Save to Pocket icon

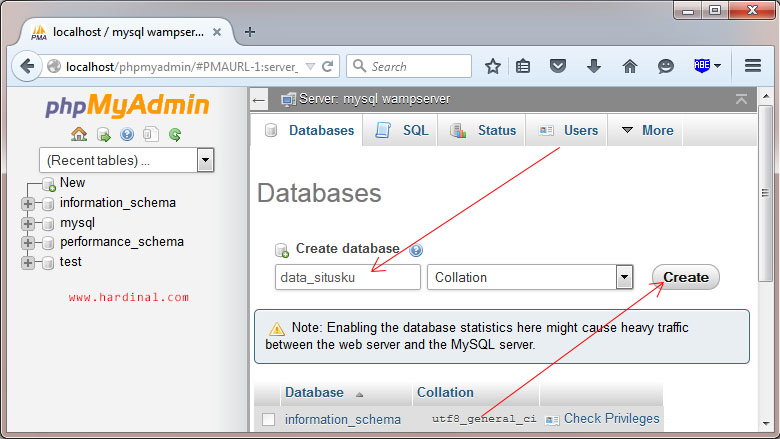(x=558, y=66)
